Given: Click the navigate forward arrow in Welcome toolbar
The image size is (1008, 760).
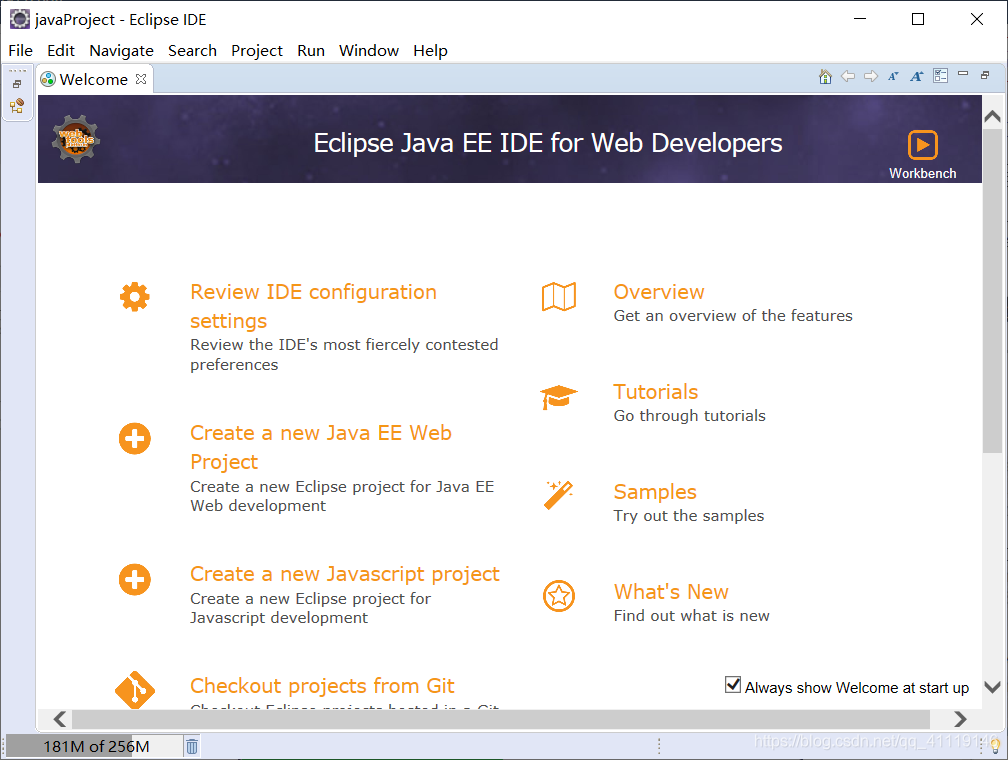Looking at the screenshot, I should 871,77.
